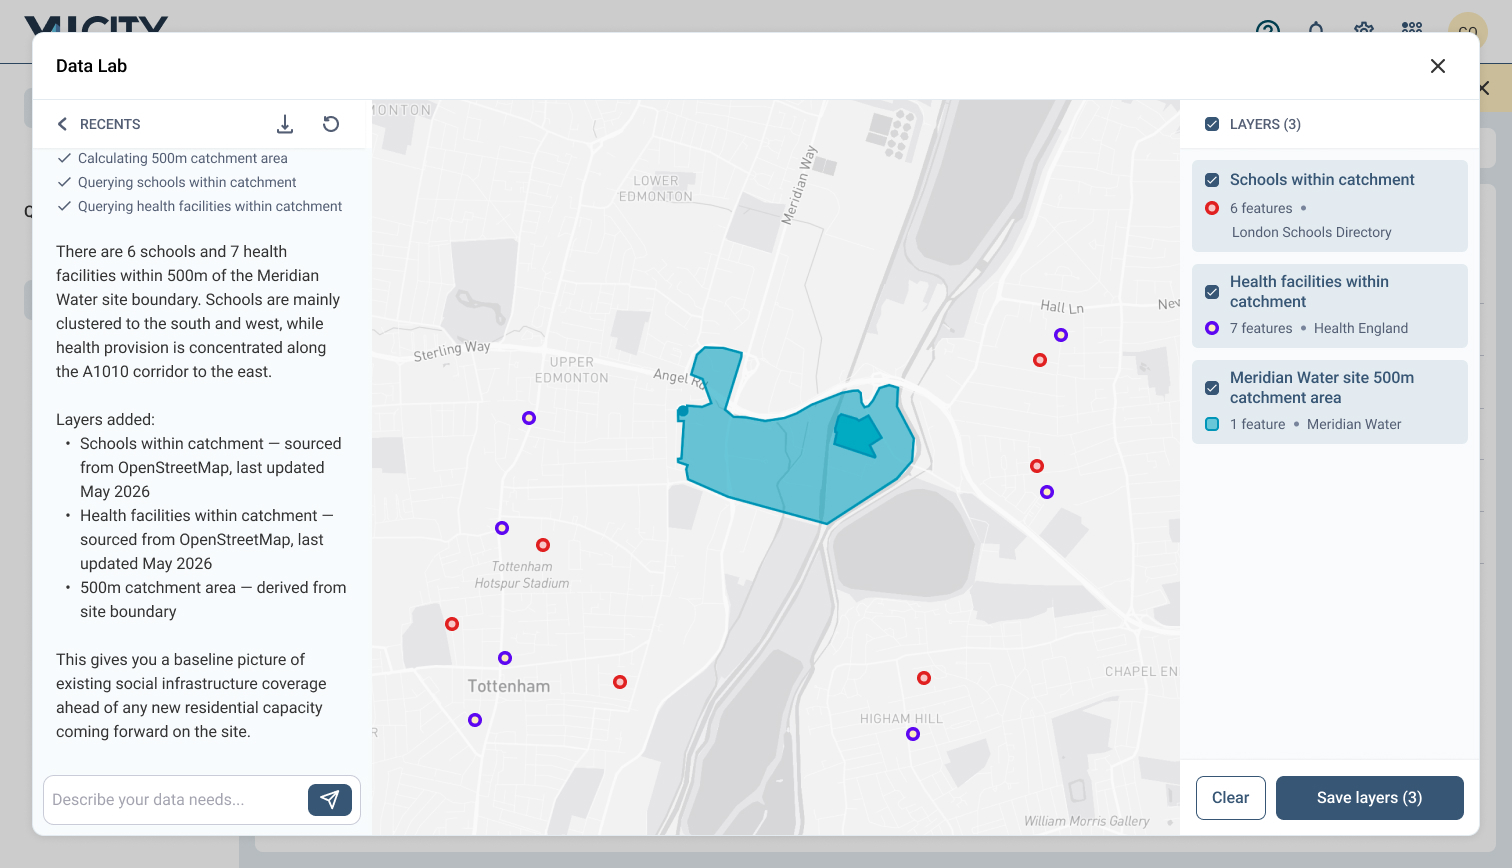Click the RECENTS label

110,124
